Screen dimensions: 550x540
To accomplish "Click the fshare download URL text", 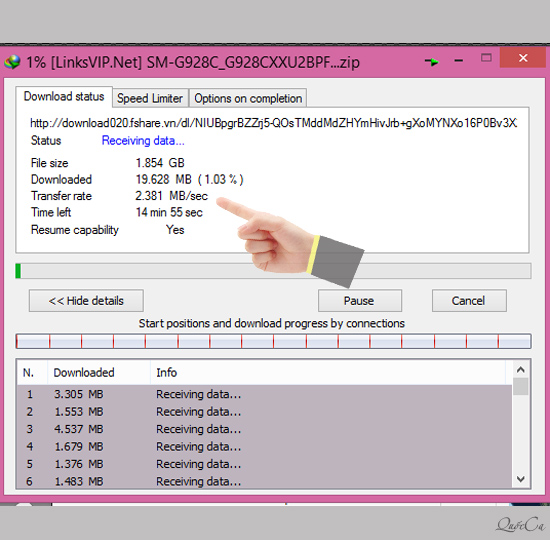I will point(273,123).
